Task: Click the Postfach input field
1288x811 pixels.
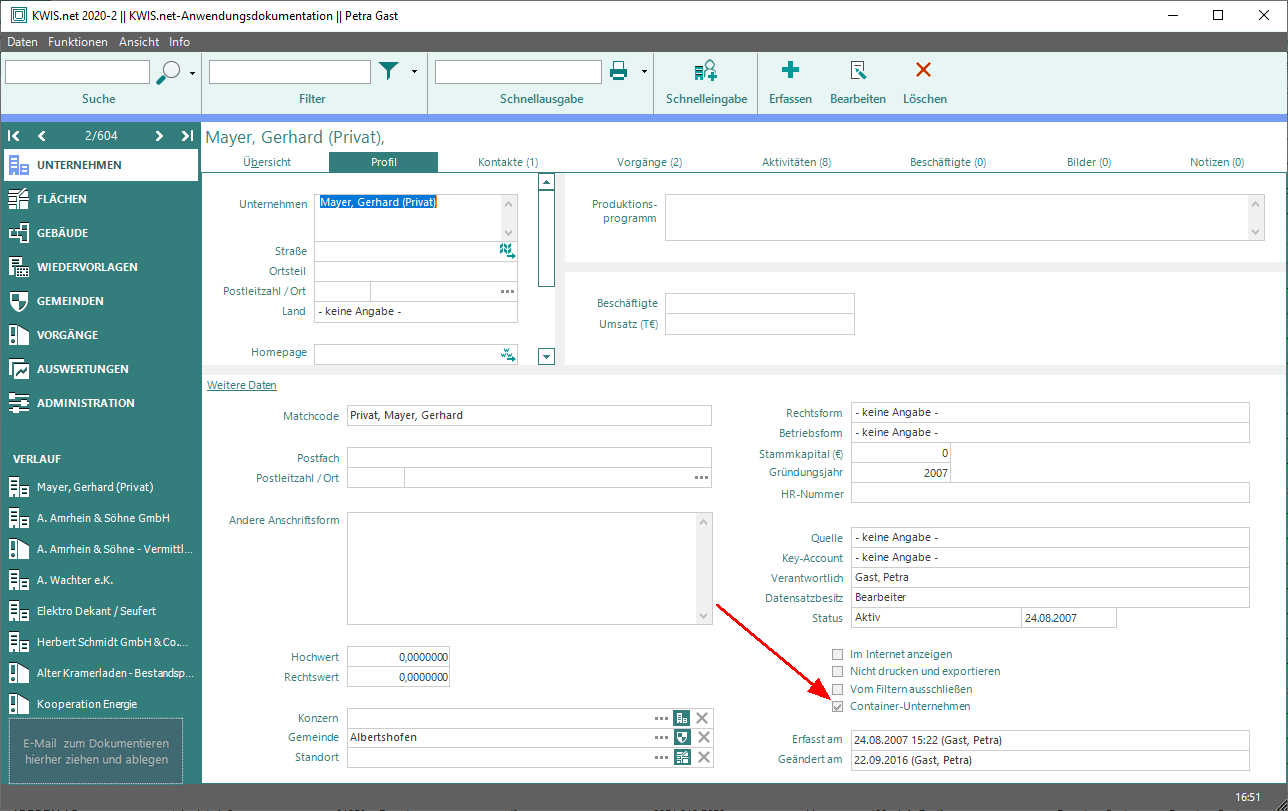Action: tap(529, 457)
